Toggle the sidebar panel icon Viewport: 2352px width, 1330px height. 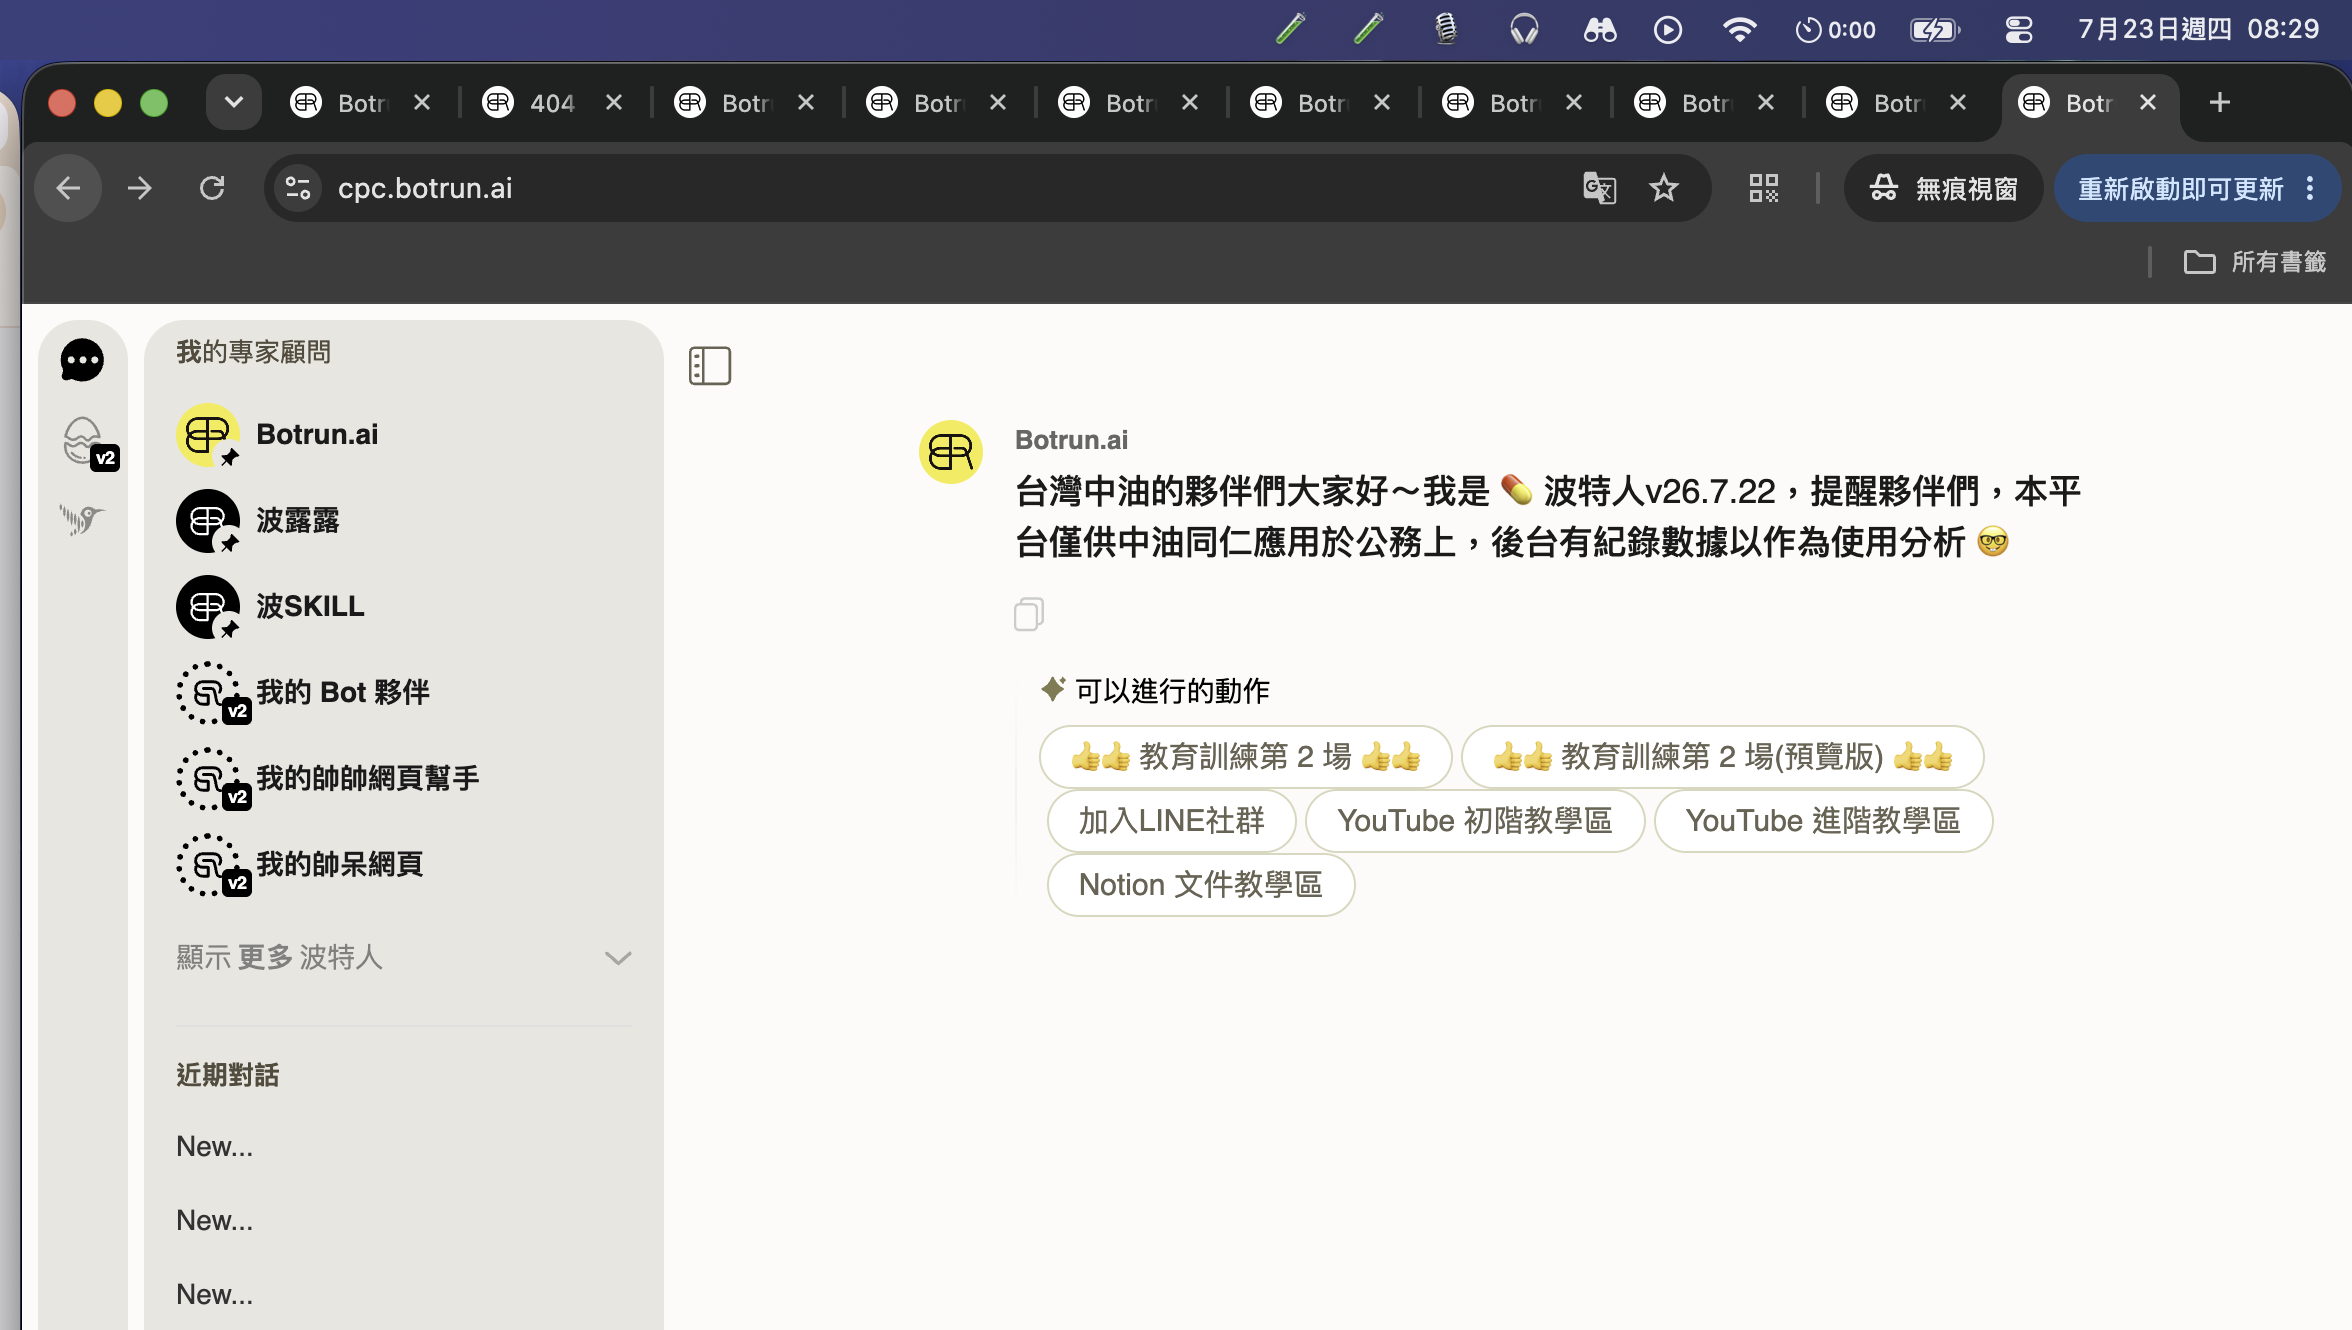tap(710, 366)
